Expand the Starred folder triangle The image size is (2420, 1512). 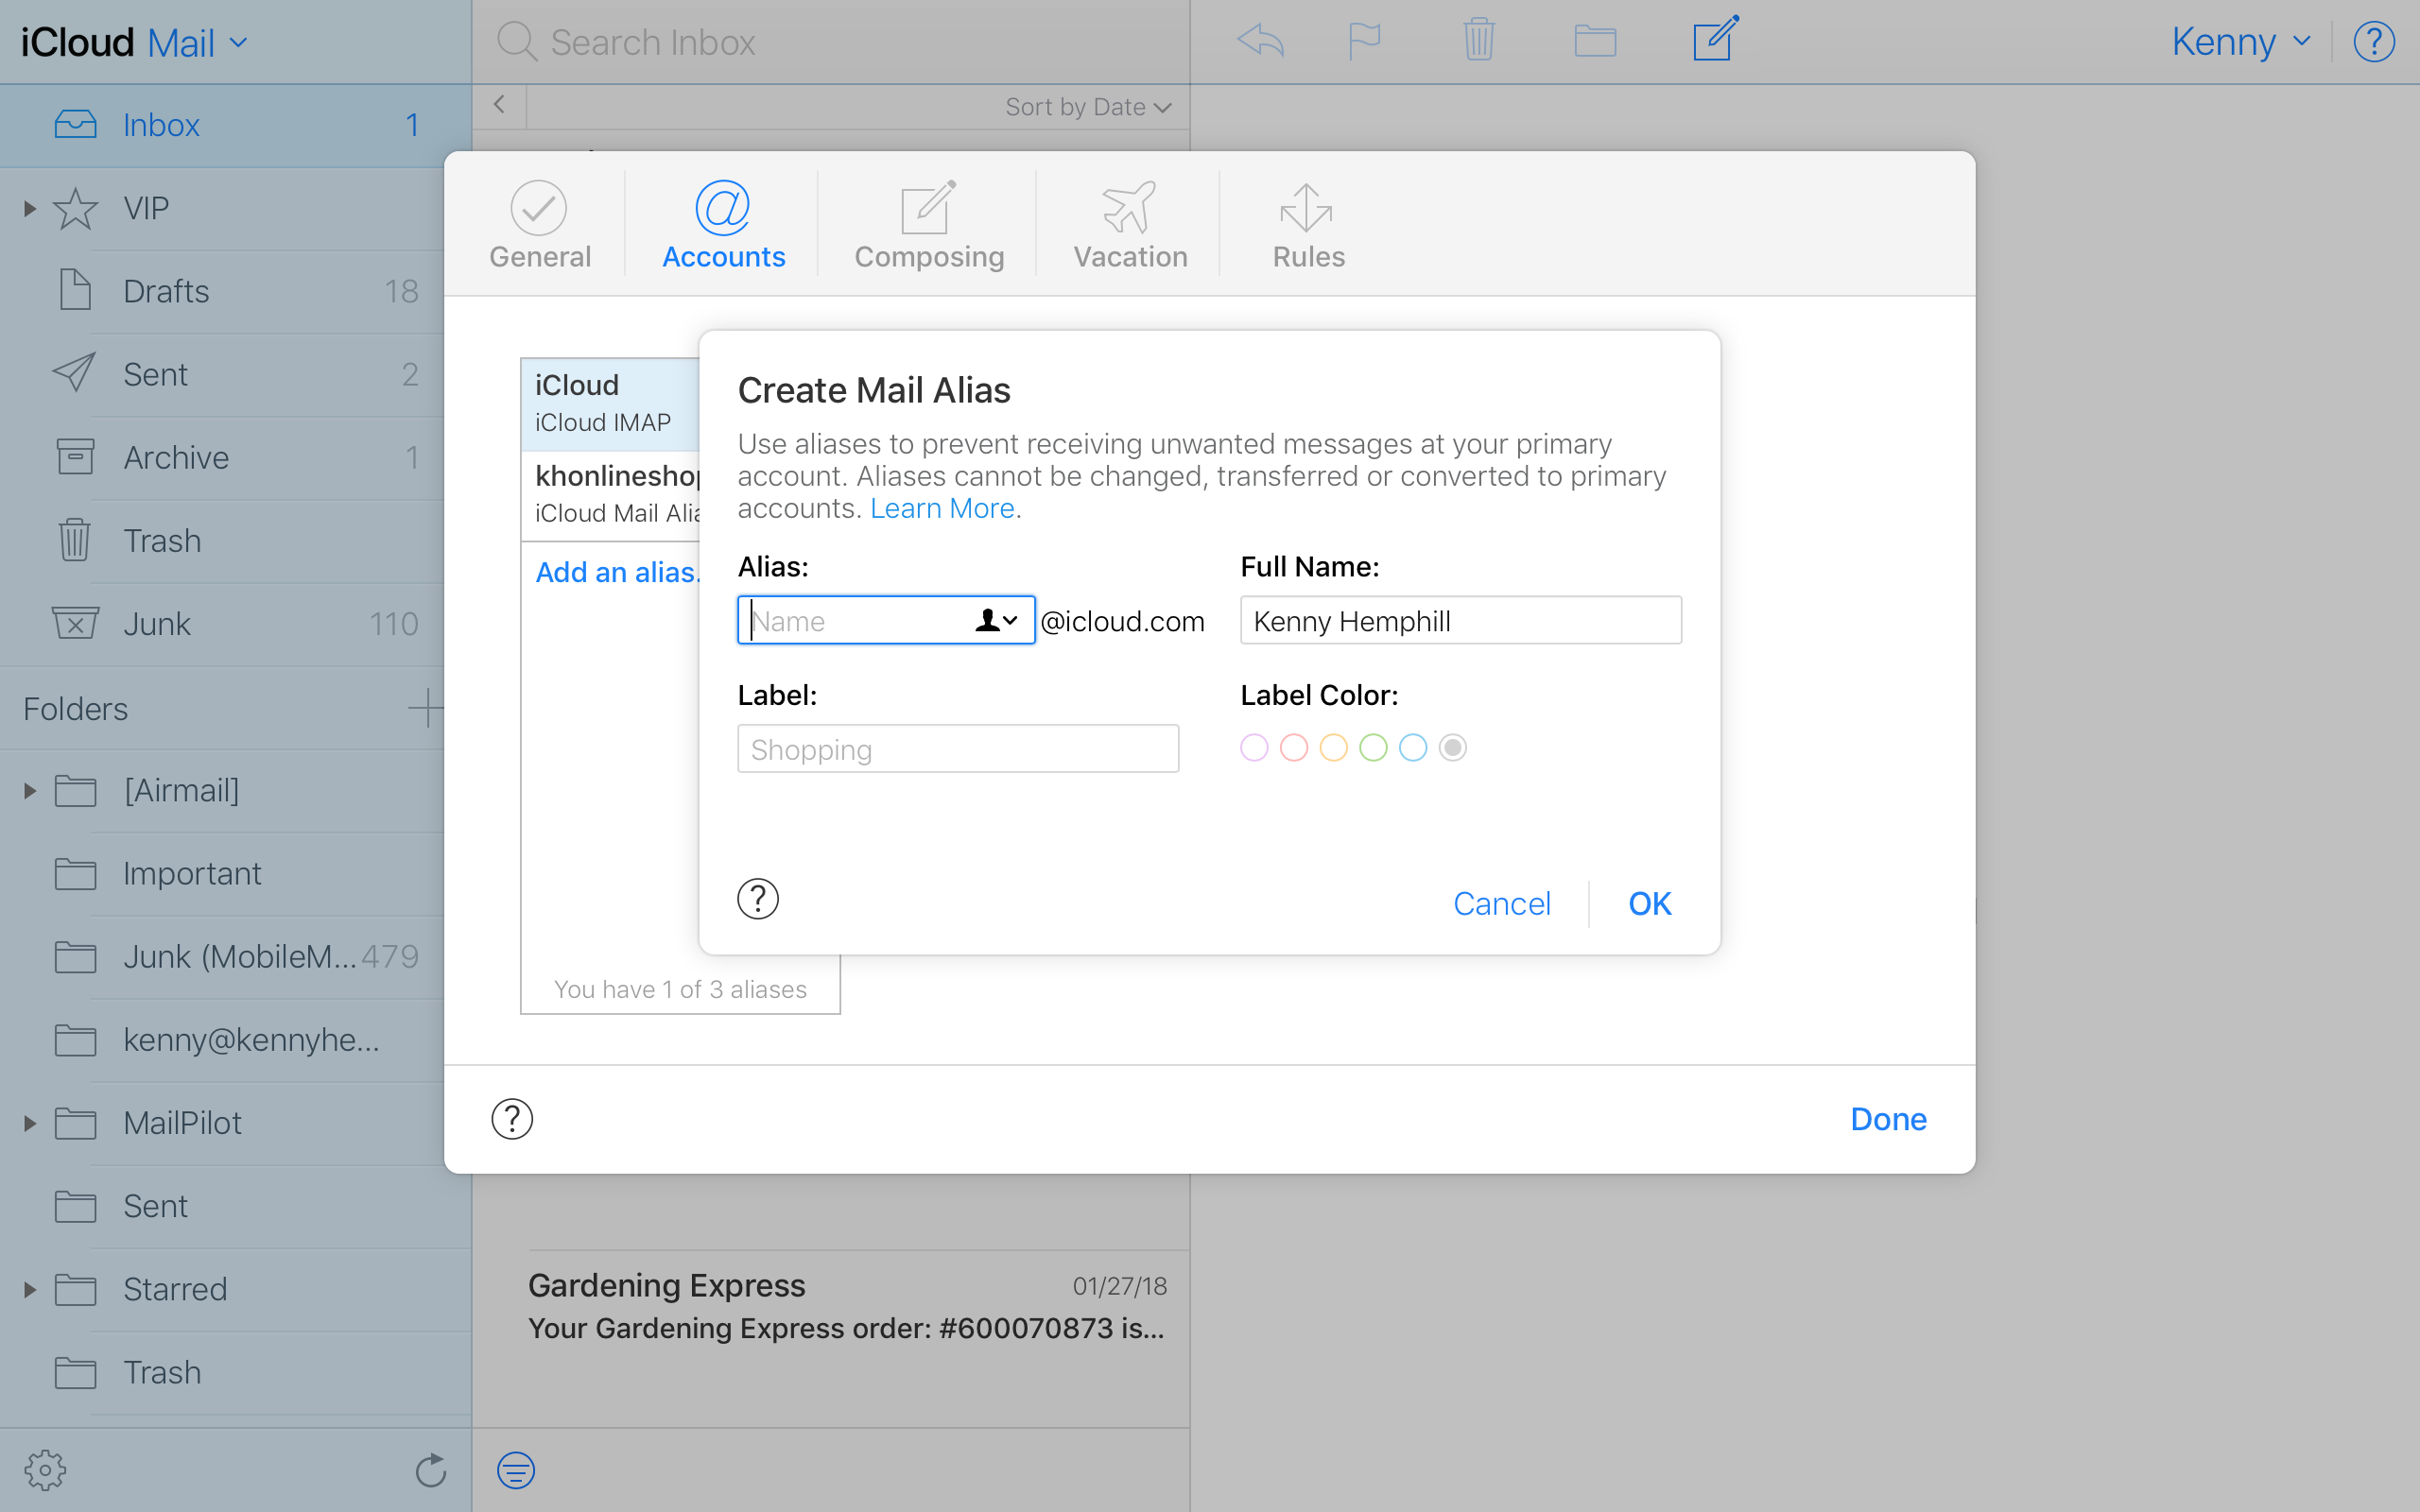[29, 1289]
